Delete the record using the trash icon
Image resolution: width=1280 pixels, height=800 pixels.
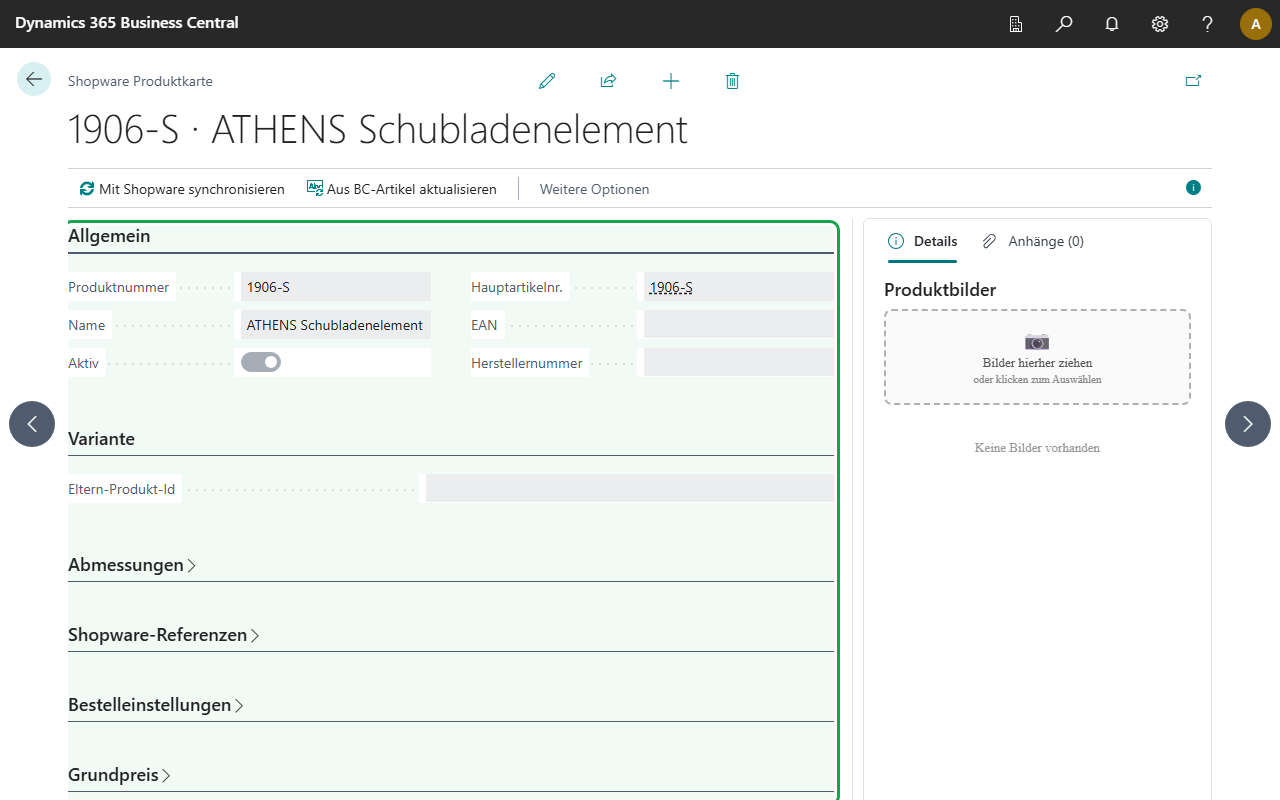pyautogui.click(x=732, y=81)
